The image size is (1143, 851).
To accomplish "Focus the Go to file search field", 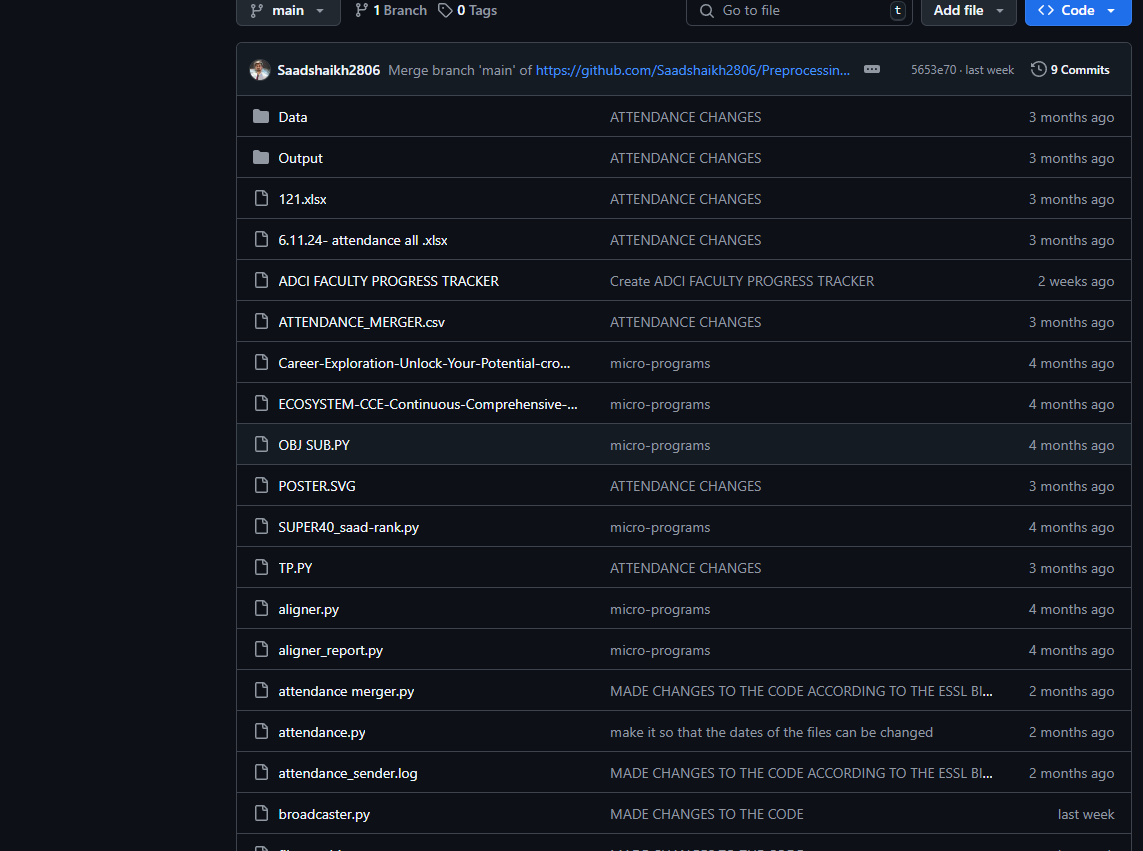I will point(799,11).
